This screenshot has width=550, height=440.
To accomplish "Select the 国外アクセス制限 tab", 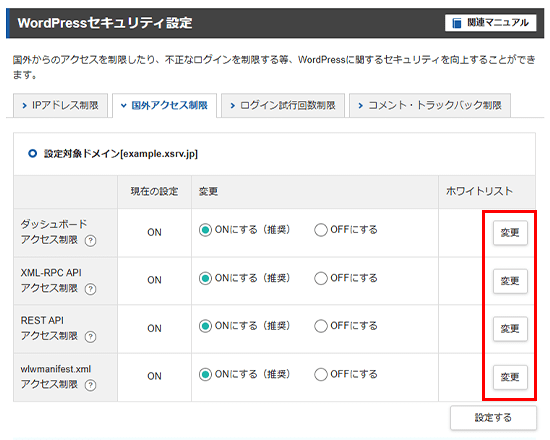I will 164,105.
